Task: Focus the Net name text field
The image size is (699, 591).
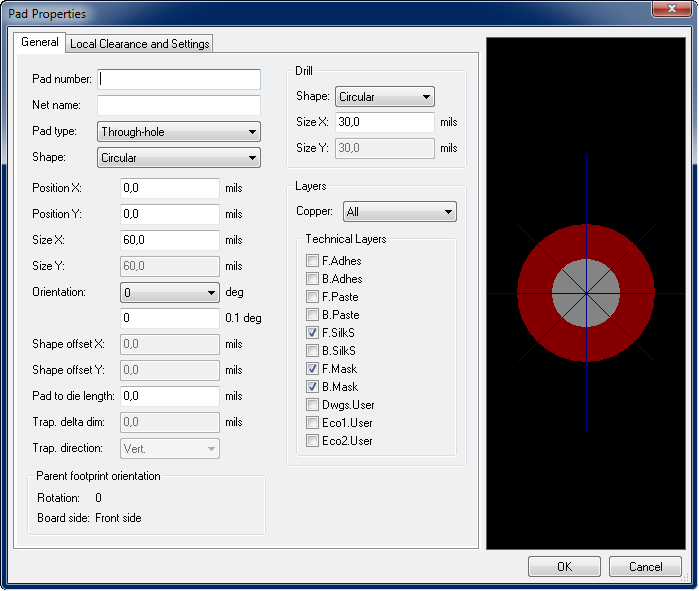Action: [x=179, y=105]
